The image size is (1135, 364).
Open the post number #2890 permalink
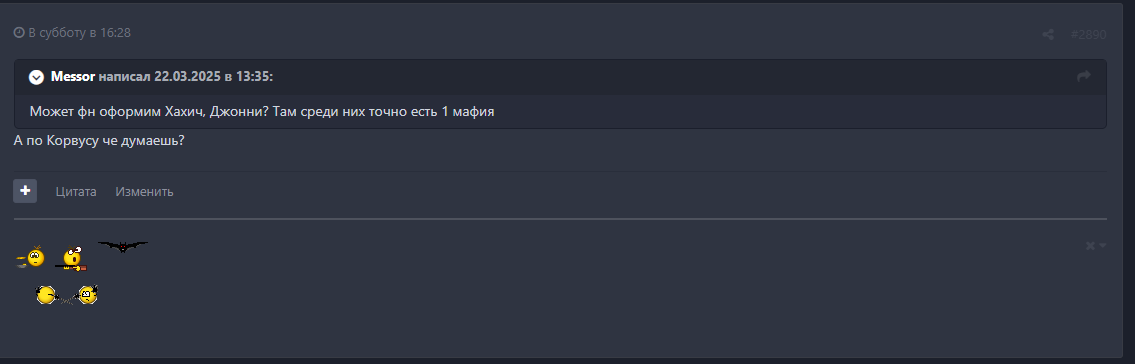(x=1088, y=34)
